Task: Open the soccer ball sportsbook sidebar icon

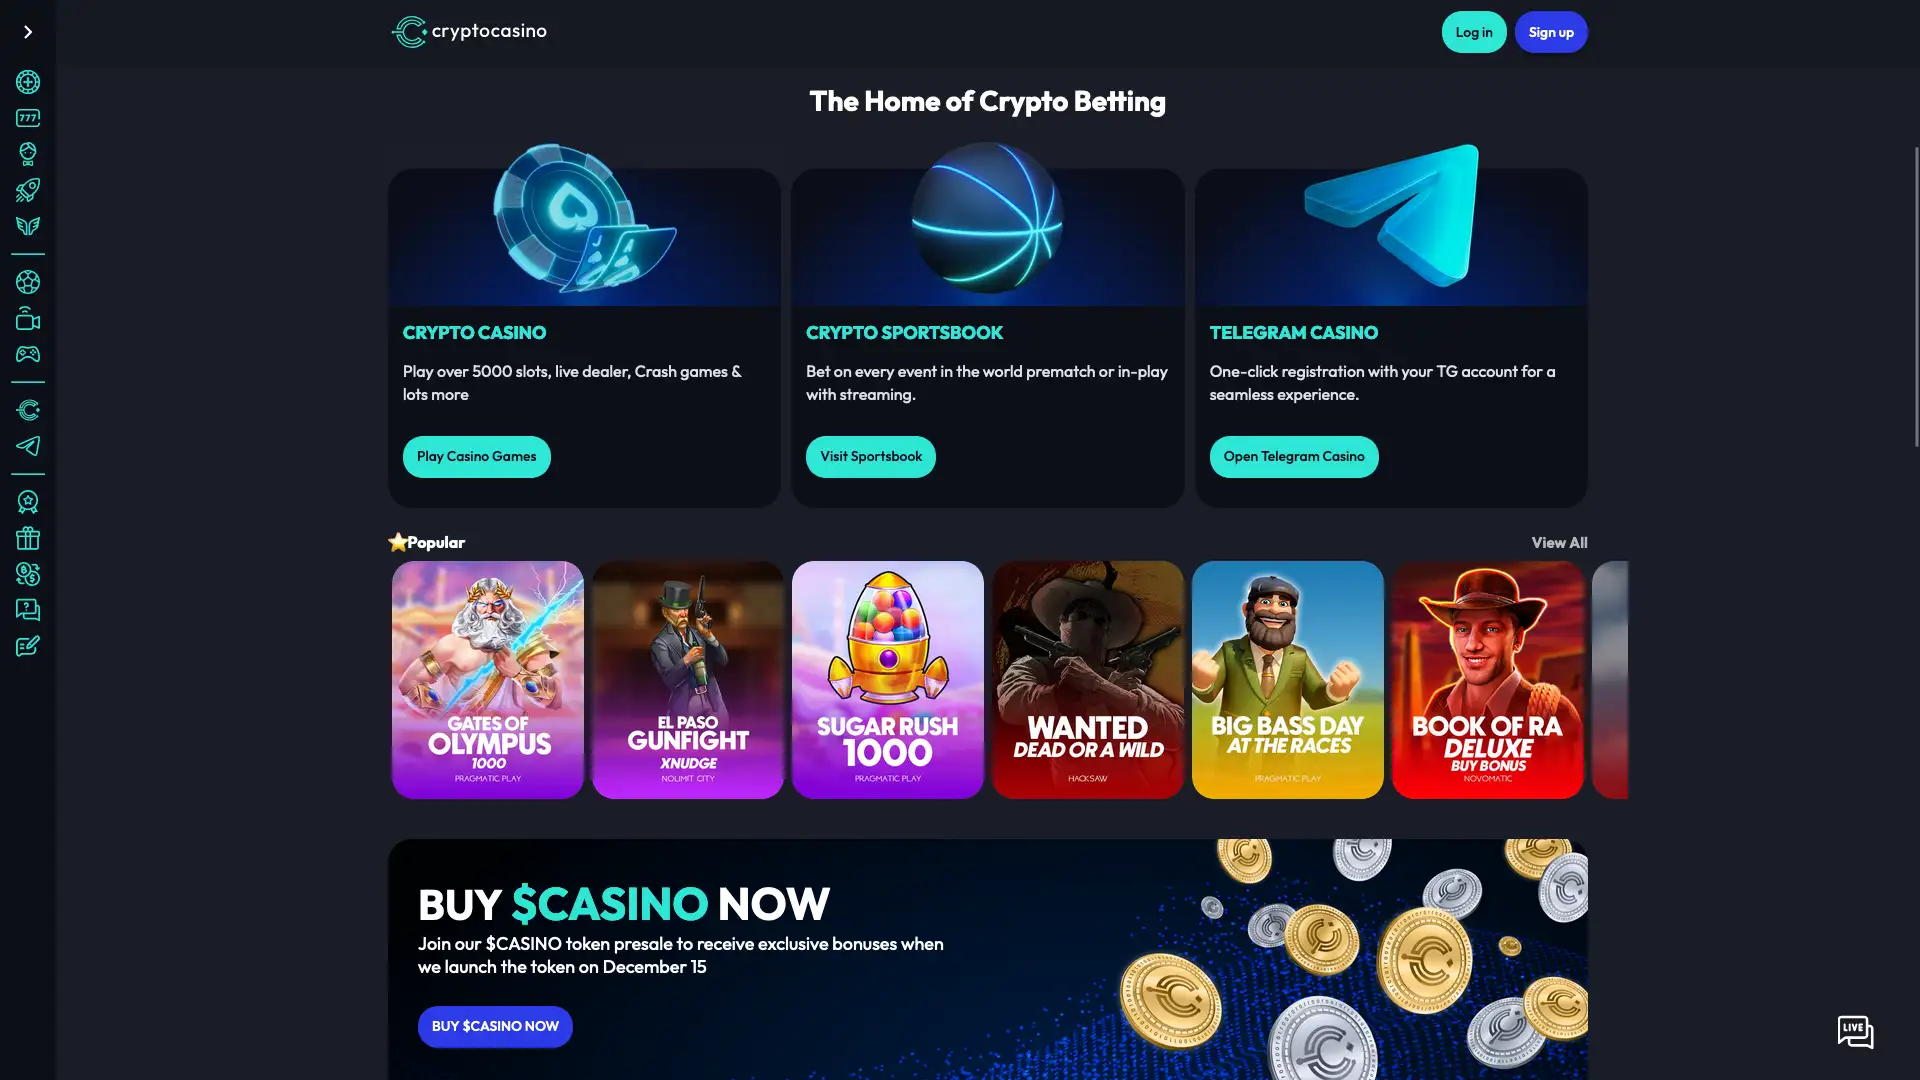Action: click(28, 282)
